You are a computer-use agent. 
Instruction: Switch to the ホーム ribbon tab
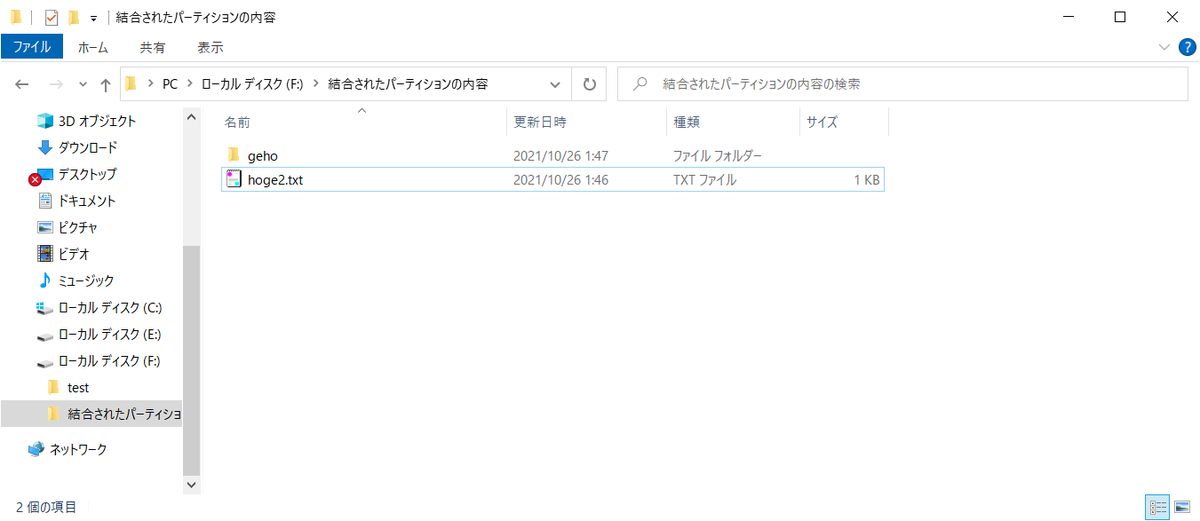pos(93,47)
